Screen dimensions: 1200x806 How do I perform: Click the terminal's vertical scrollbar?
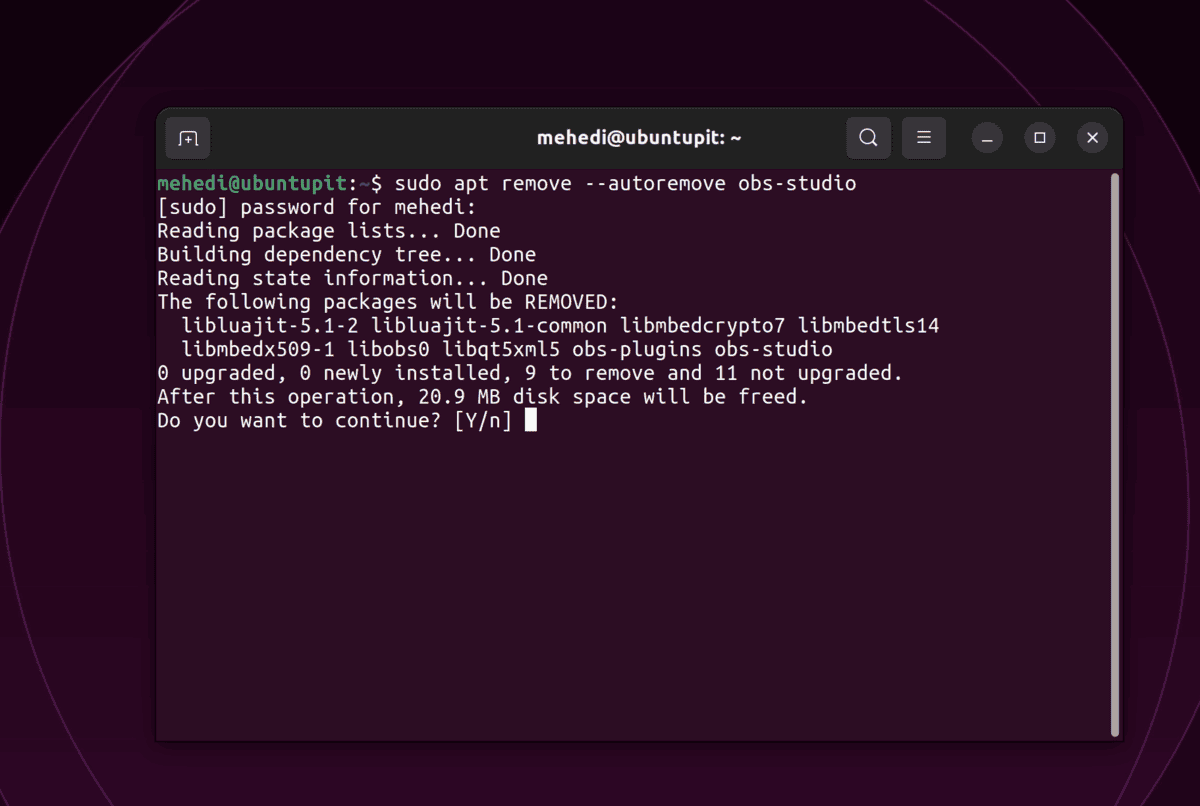coord(1114,455)
